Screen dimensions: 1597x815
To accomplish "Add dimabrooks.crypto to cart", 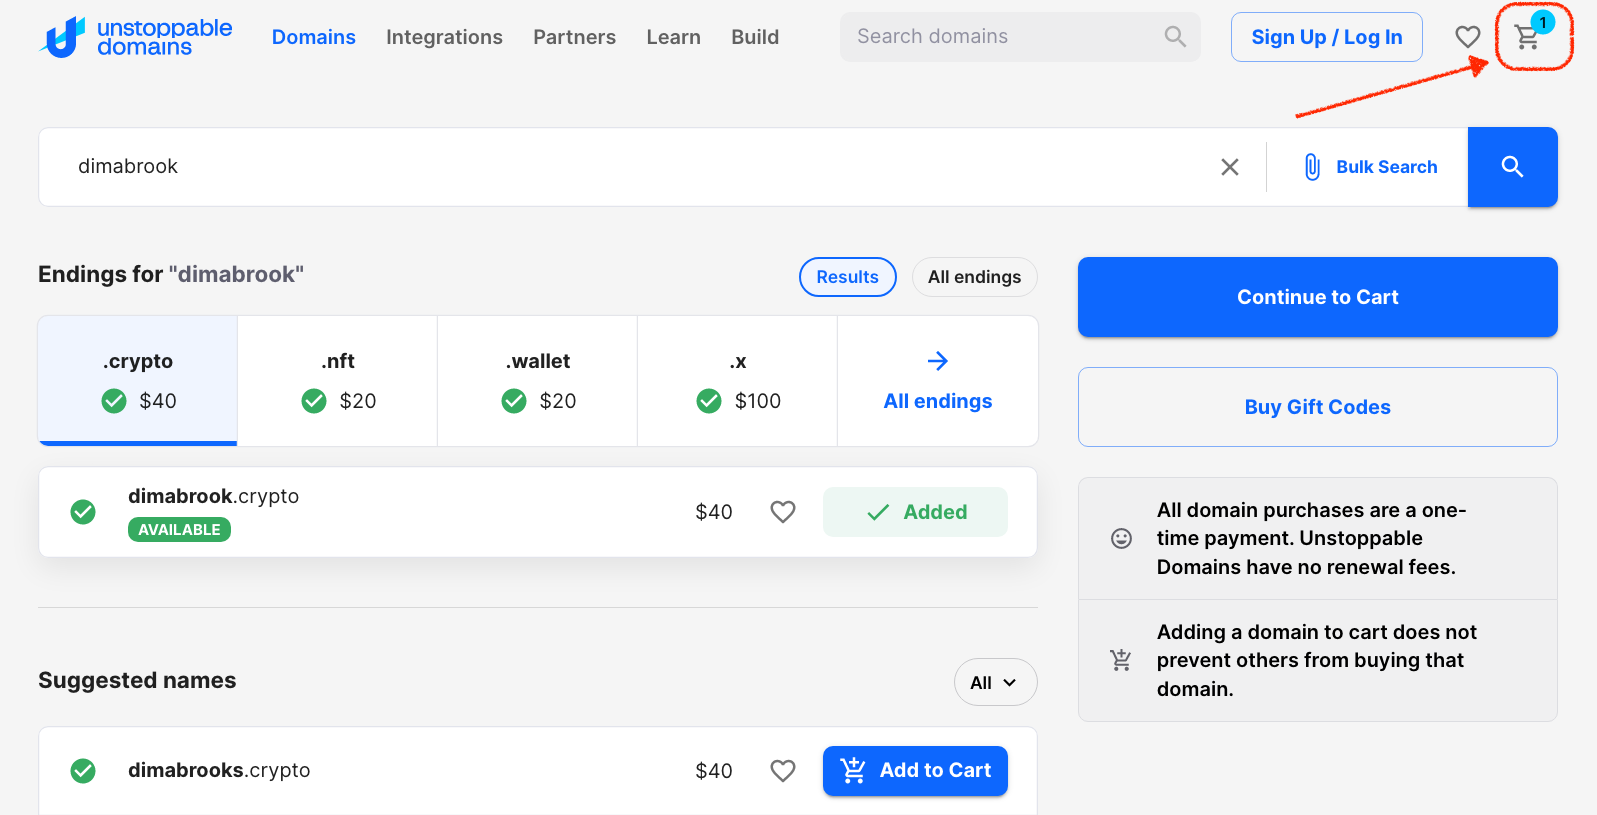I will [915, 771].
